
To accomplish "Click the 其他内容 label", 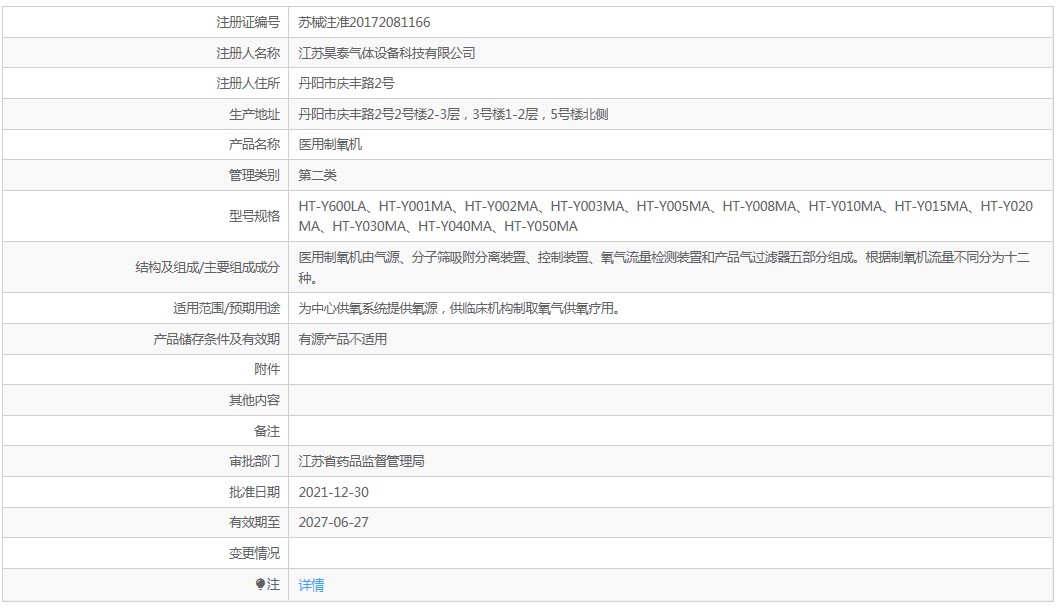I will coord(254,401).
